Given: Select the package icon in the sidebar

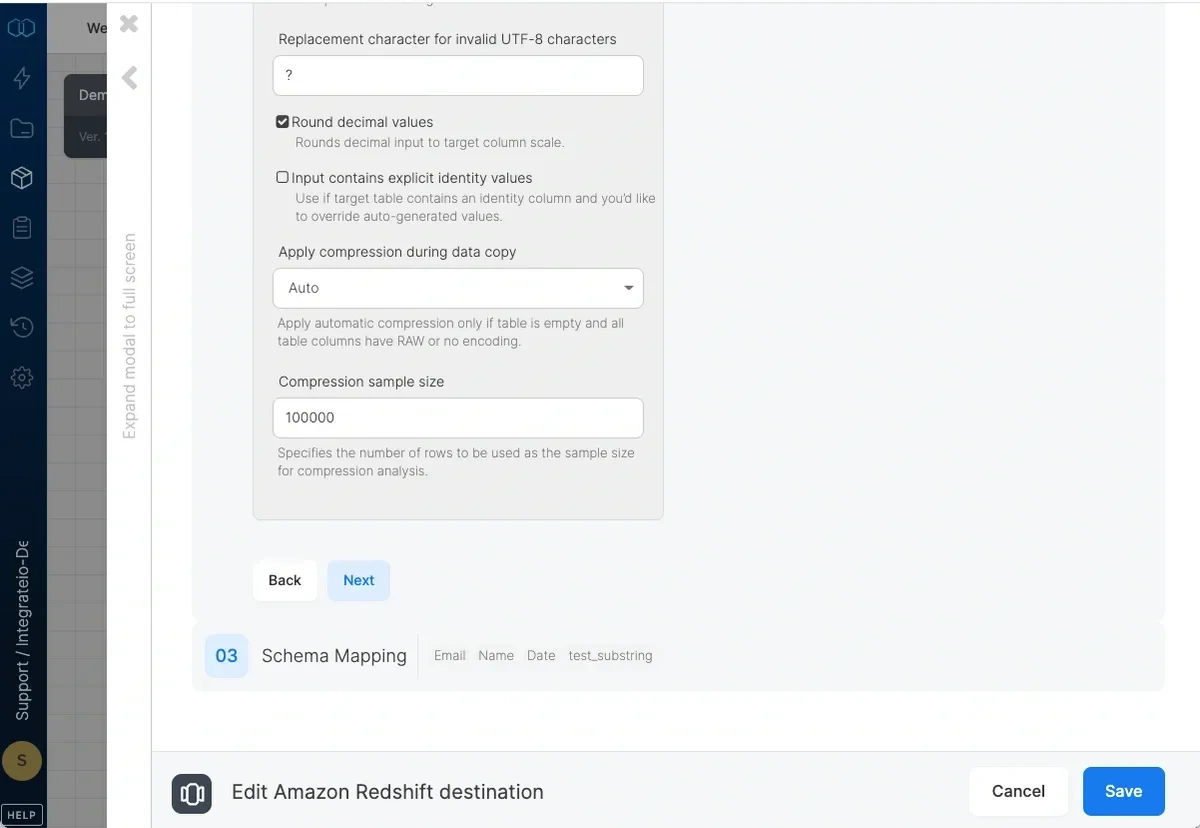Looking at the screenshot, I should (22, 178).
